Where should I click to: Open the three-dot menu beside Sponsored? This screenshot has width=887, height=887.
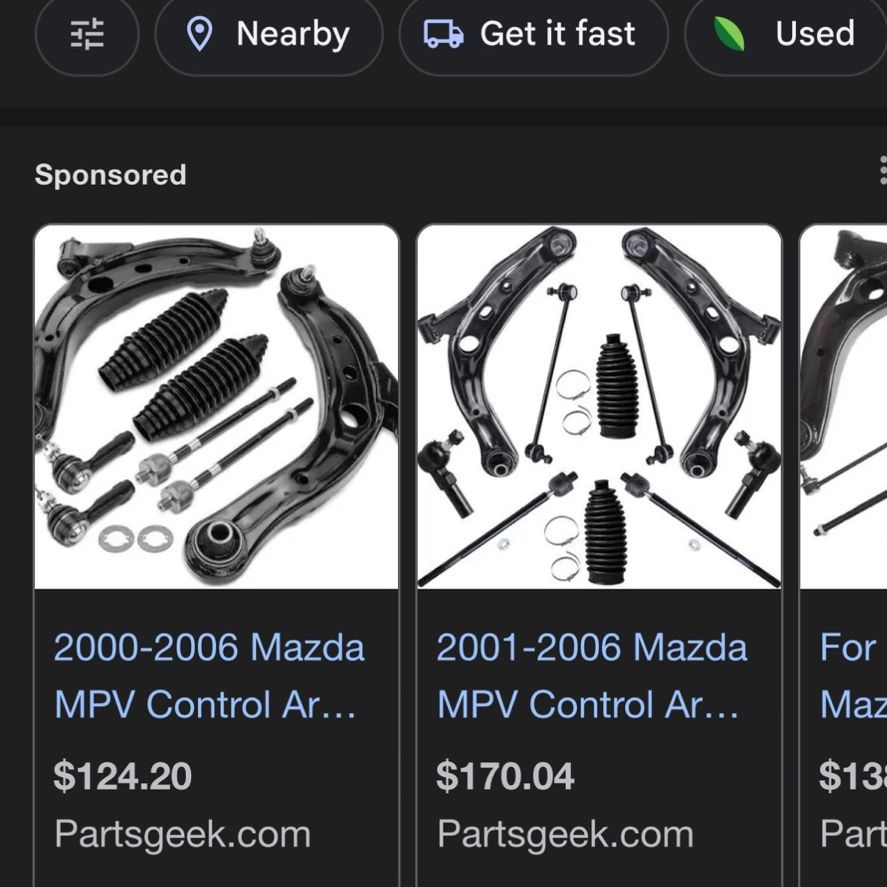(882, 170)
